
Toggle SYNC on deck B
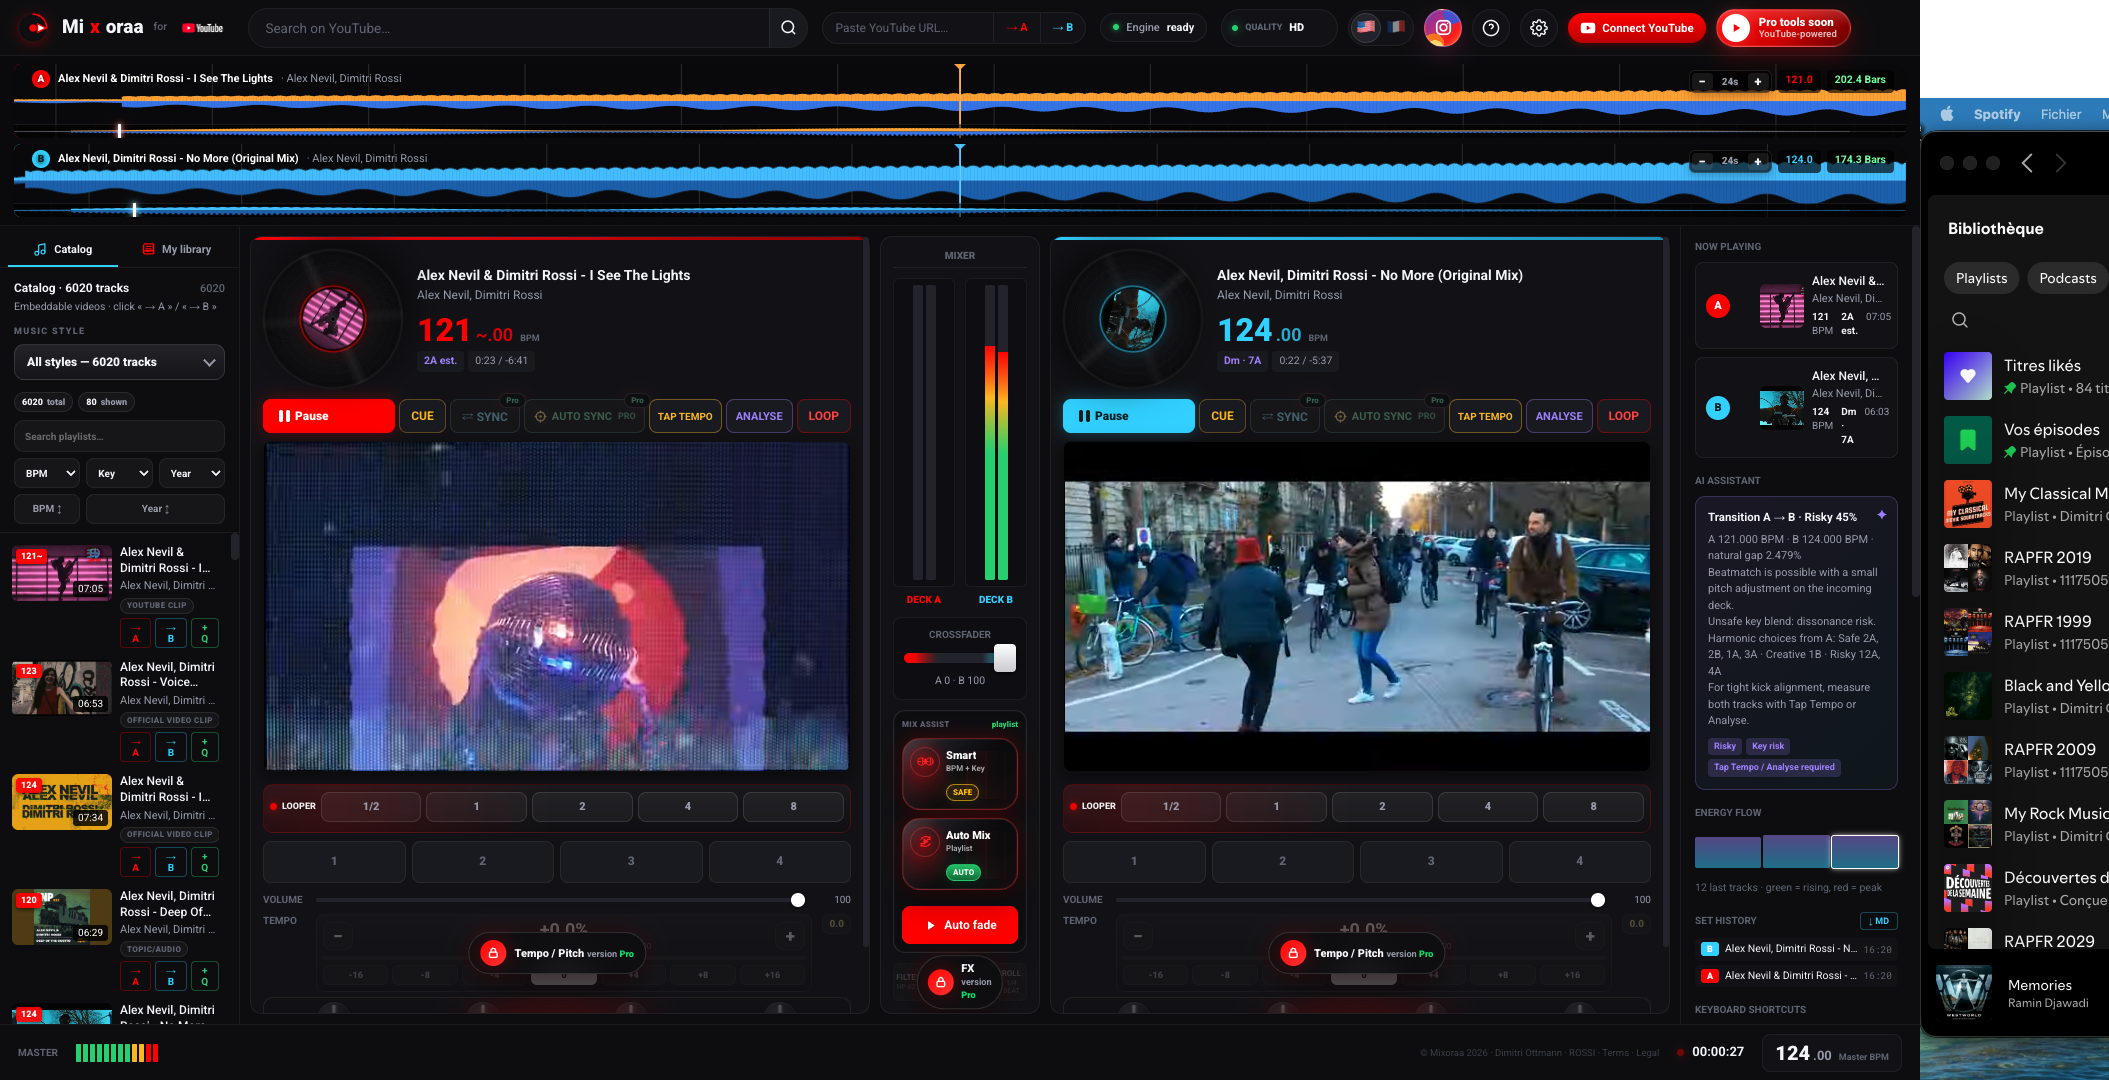click(x=1285, y=416)
